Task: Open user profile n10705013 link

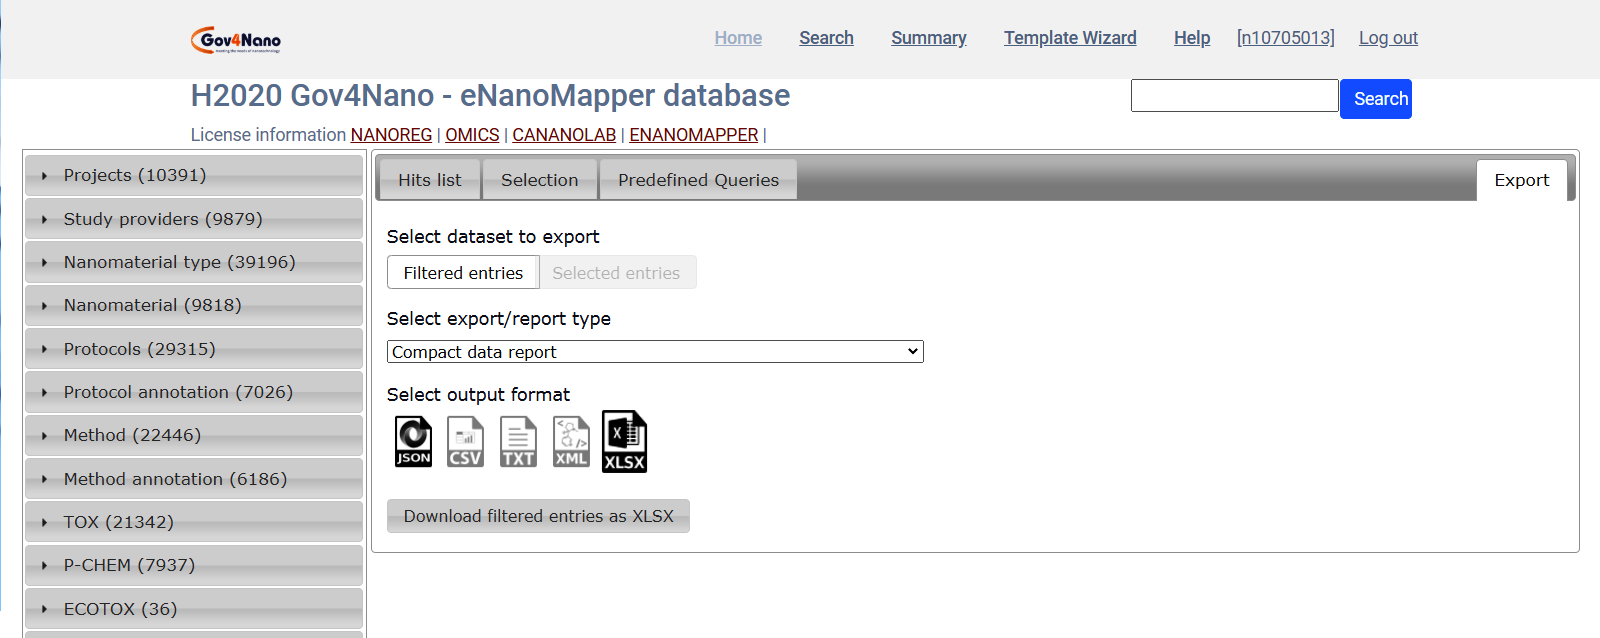Action: coord(1286,38)
